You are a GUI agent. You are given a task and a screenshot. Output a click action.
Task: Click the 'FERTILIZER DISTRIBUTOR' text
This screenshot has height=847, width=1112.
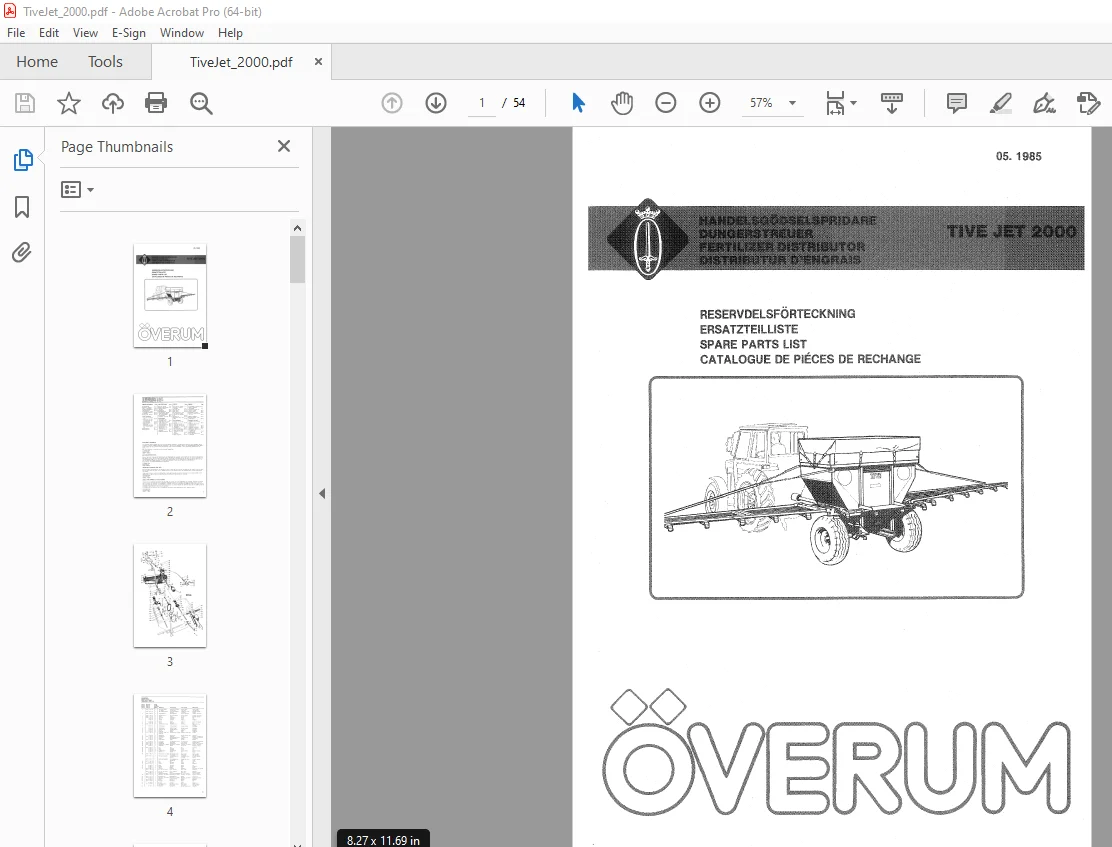coord(782,247)
